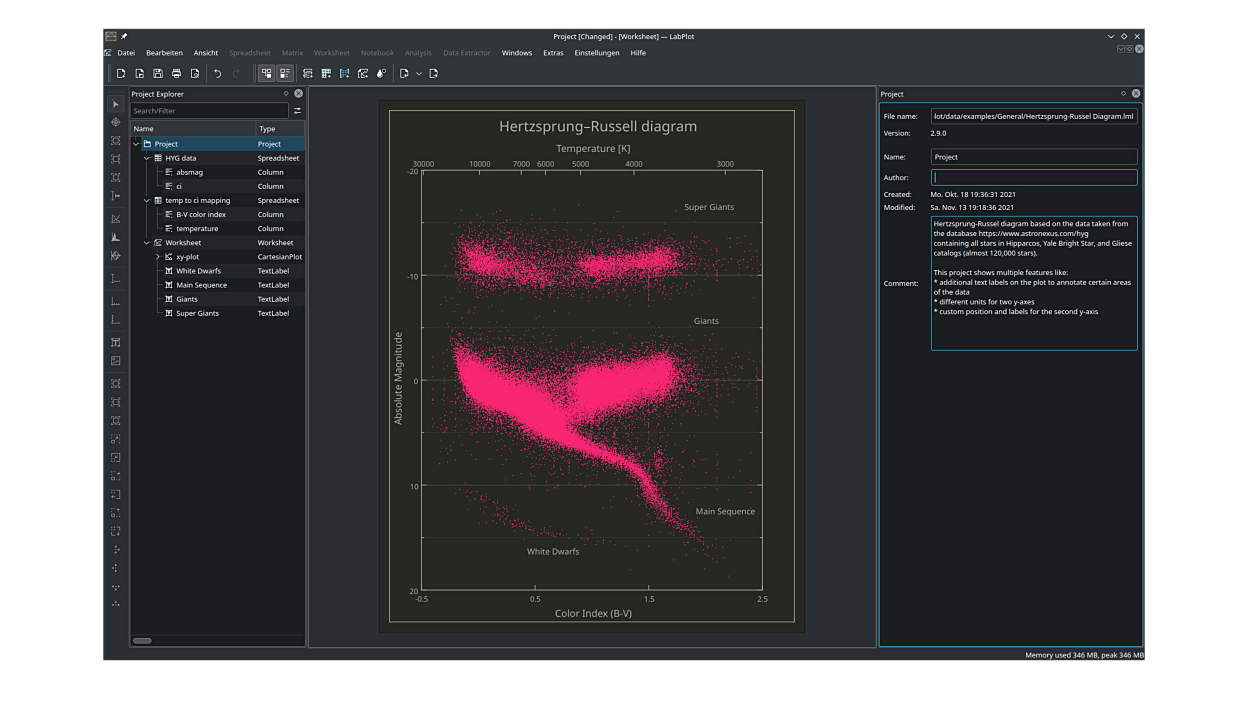Open the Project Explorer filter options
This screenshot has height=702, width=1248.
pos(297,111)
